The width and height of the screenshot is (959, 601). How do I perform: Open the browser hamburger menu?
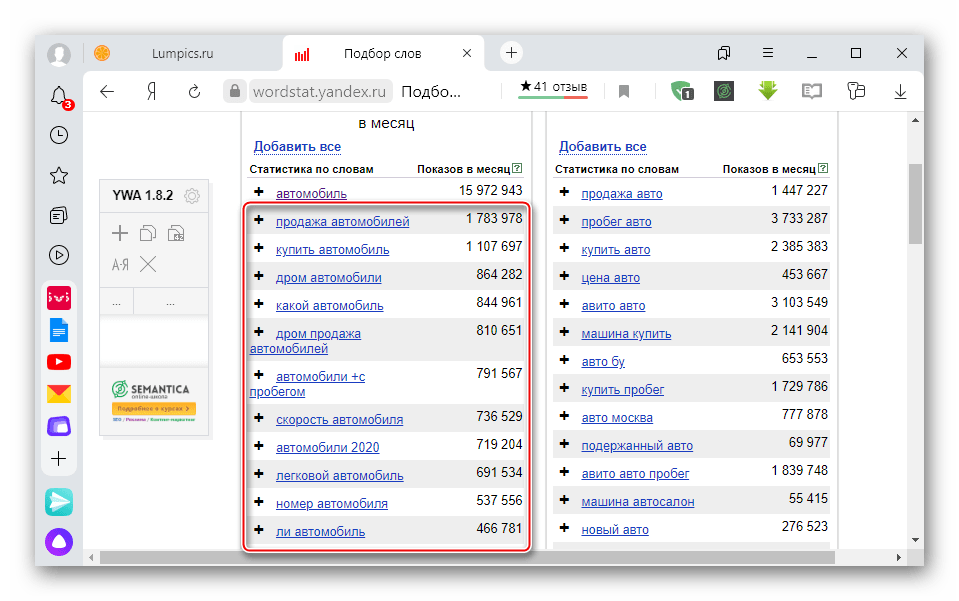(768, 53)
